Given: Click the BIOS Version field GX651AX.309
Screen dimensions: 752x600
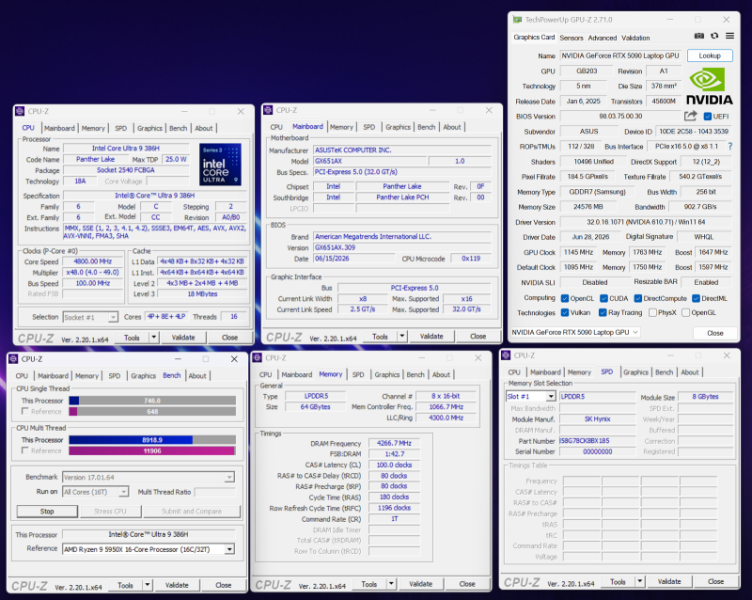Looking at the screenshot, I should tap(403, 247).
